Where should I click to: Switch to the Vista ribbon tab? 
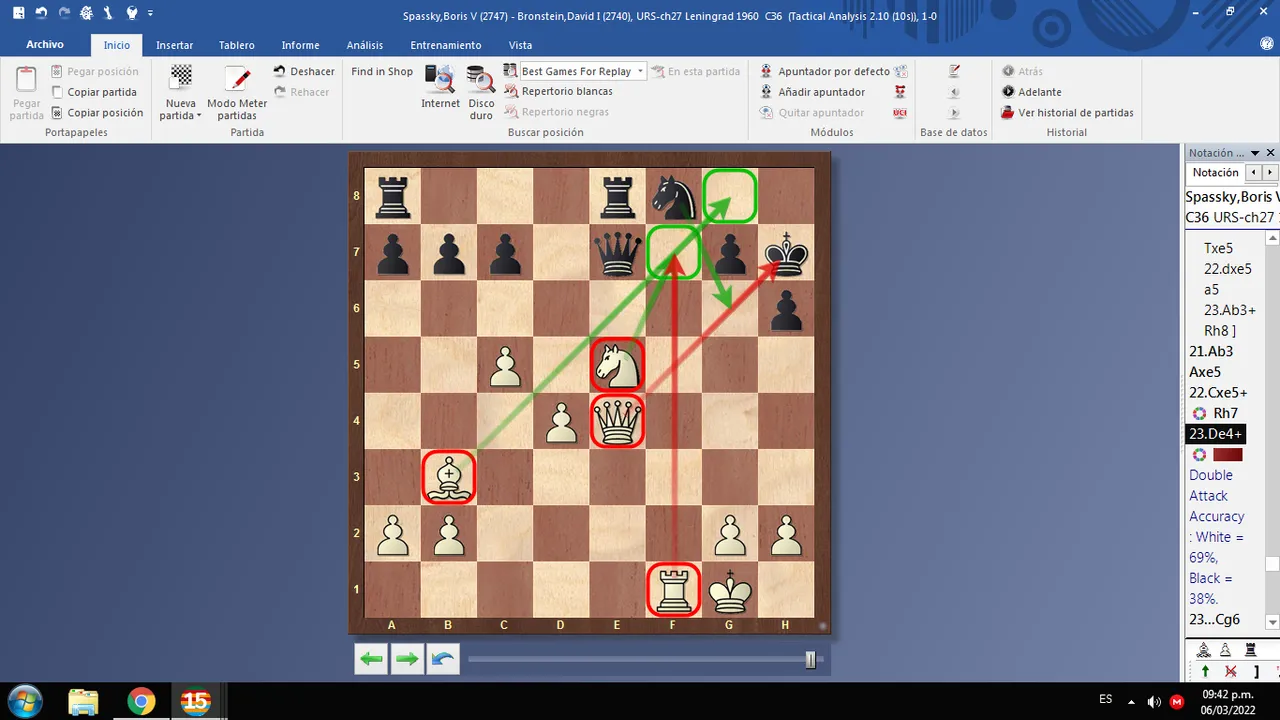[520, 45]
